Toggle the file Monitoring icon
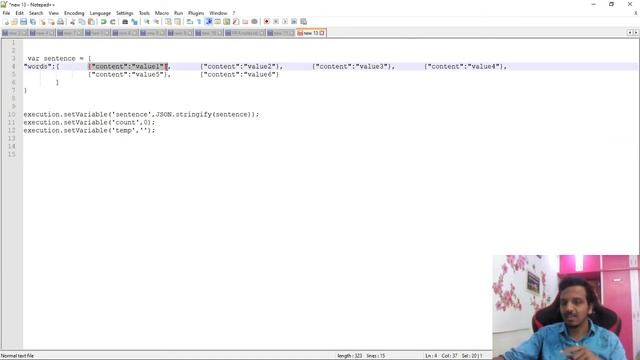 pyautogui.click(x=254, y=22)
